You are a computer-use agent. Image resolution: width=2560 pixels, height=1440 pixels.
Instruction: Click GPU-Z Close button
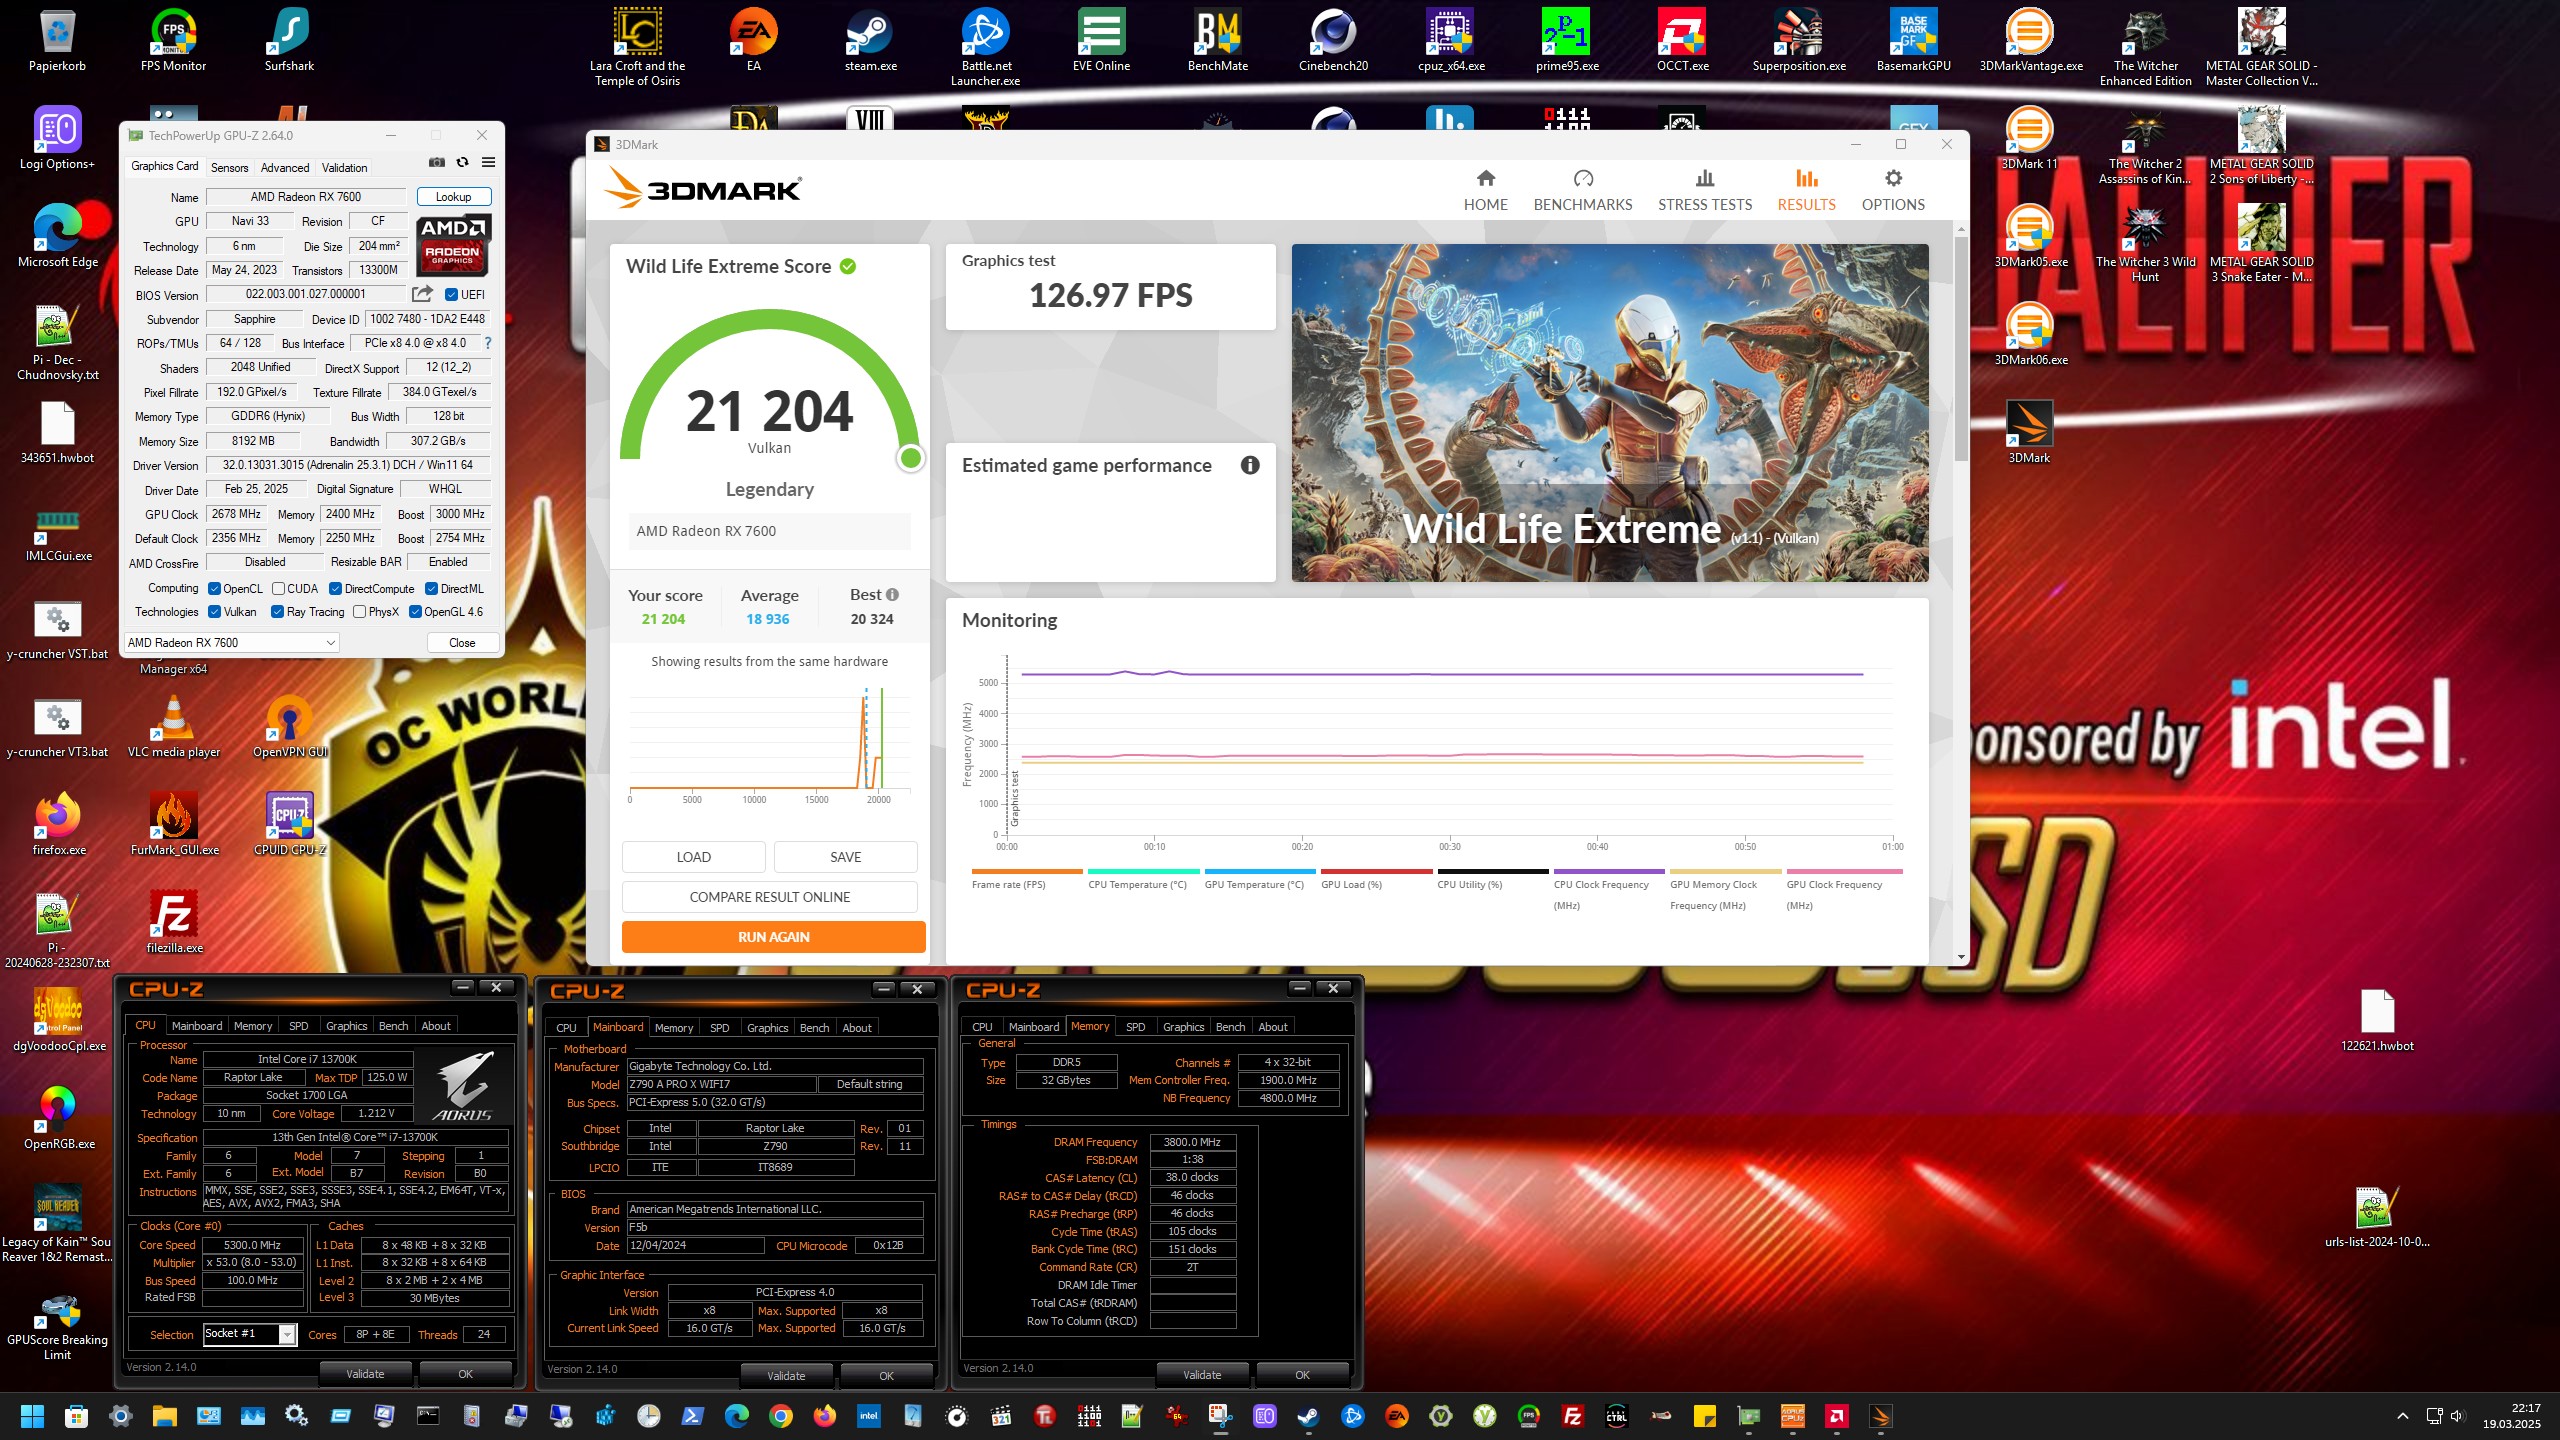pyautogui.click(x=462, y=643)
